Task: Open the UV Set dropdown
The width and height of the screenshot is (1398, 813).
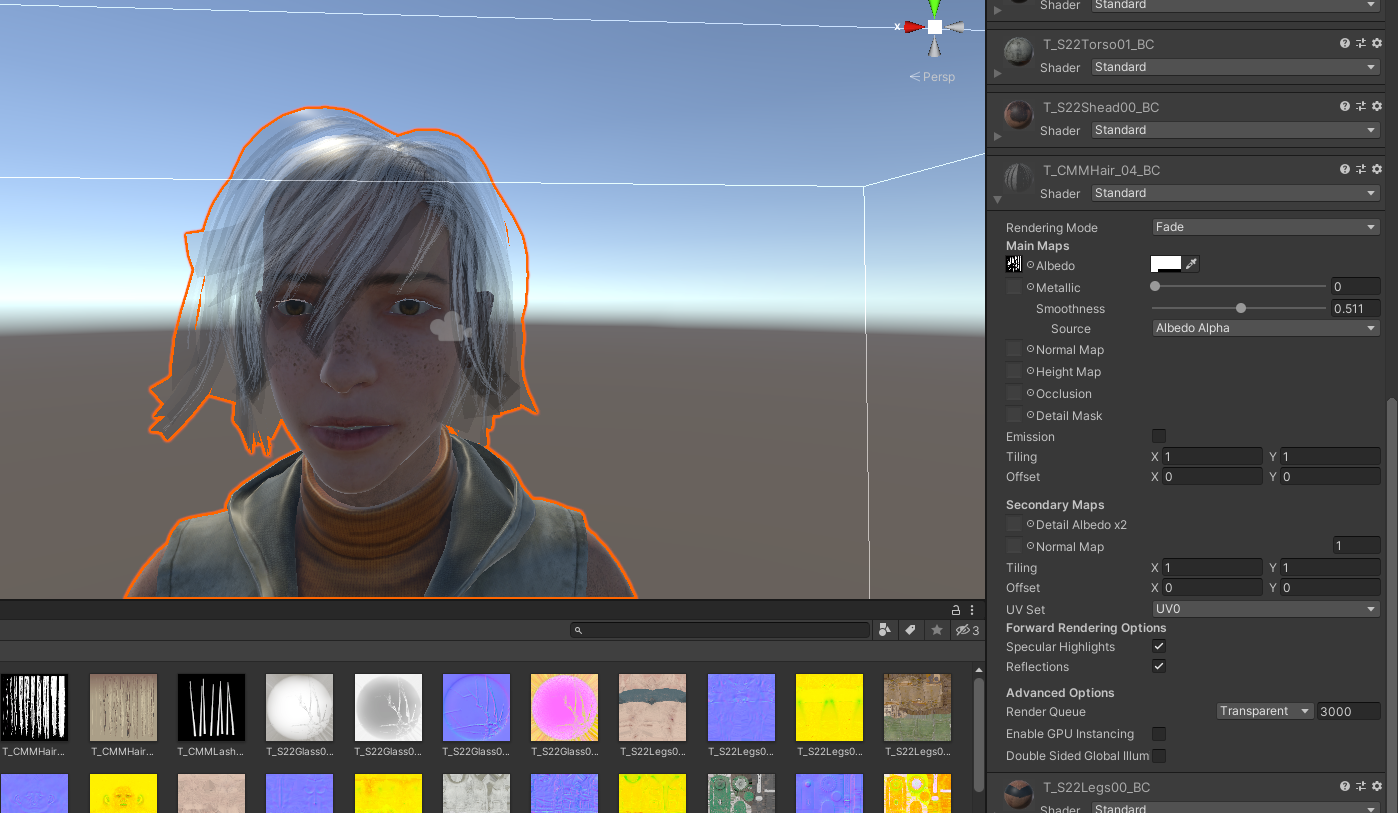Action: 1265,608
